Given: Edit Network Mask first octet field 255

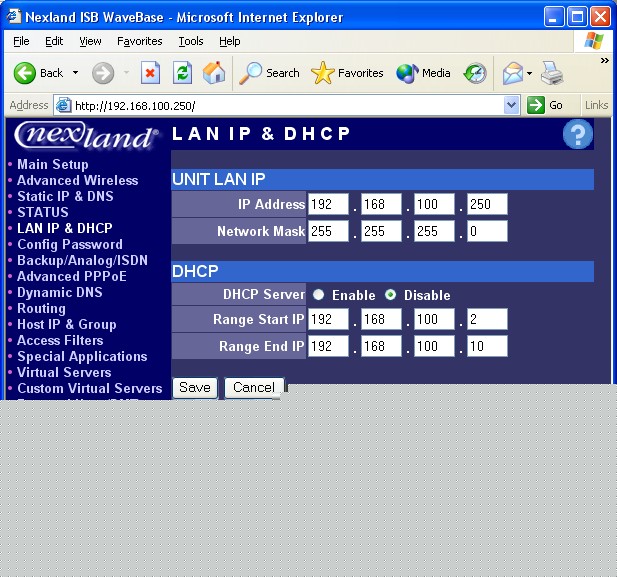Looking at the screenshot, I should coord(328,231).
